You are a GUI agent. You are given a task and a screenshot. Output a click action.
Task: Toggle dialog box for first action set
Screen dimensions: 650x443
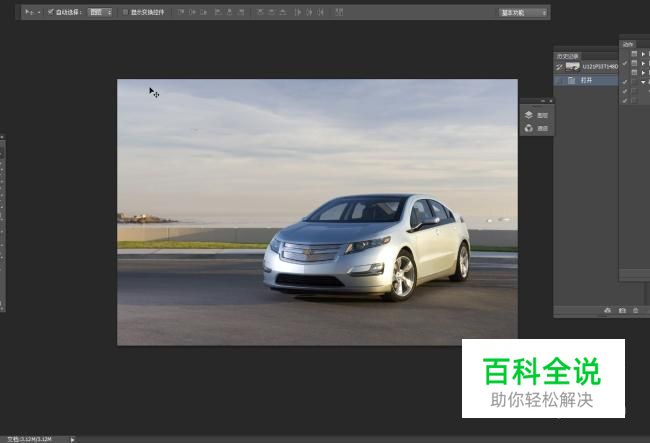tap(634, 54)
